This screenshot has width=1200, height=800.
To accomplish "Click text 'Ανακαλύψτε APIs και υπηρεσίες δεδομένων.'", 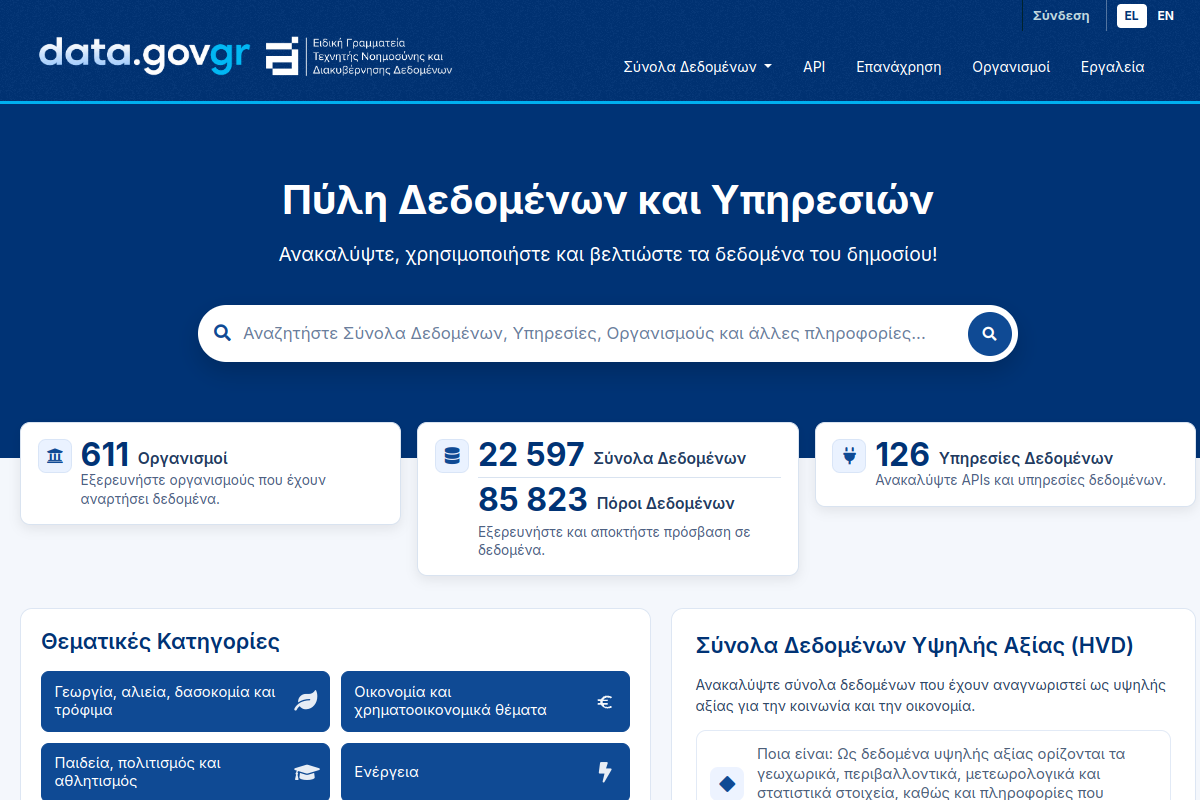I will pyautogui.click(x=1020, y=480).
